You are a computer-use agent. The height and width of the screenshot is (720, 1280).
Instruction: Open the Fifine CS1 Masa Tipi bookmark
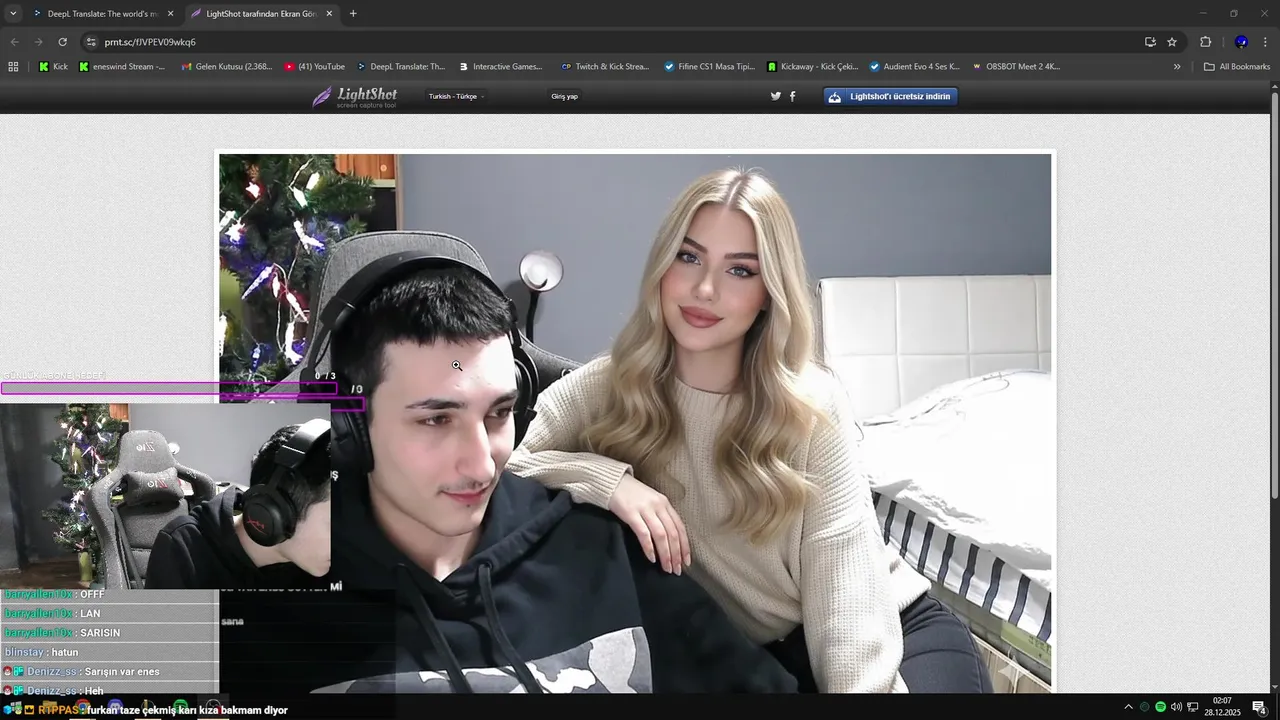tap(709, 67)
